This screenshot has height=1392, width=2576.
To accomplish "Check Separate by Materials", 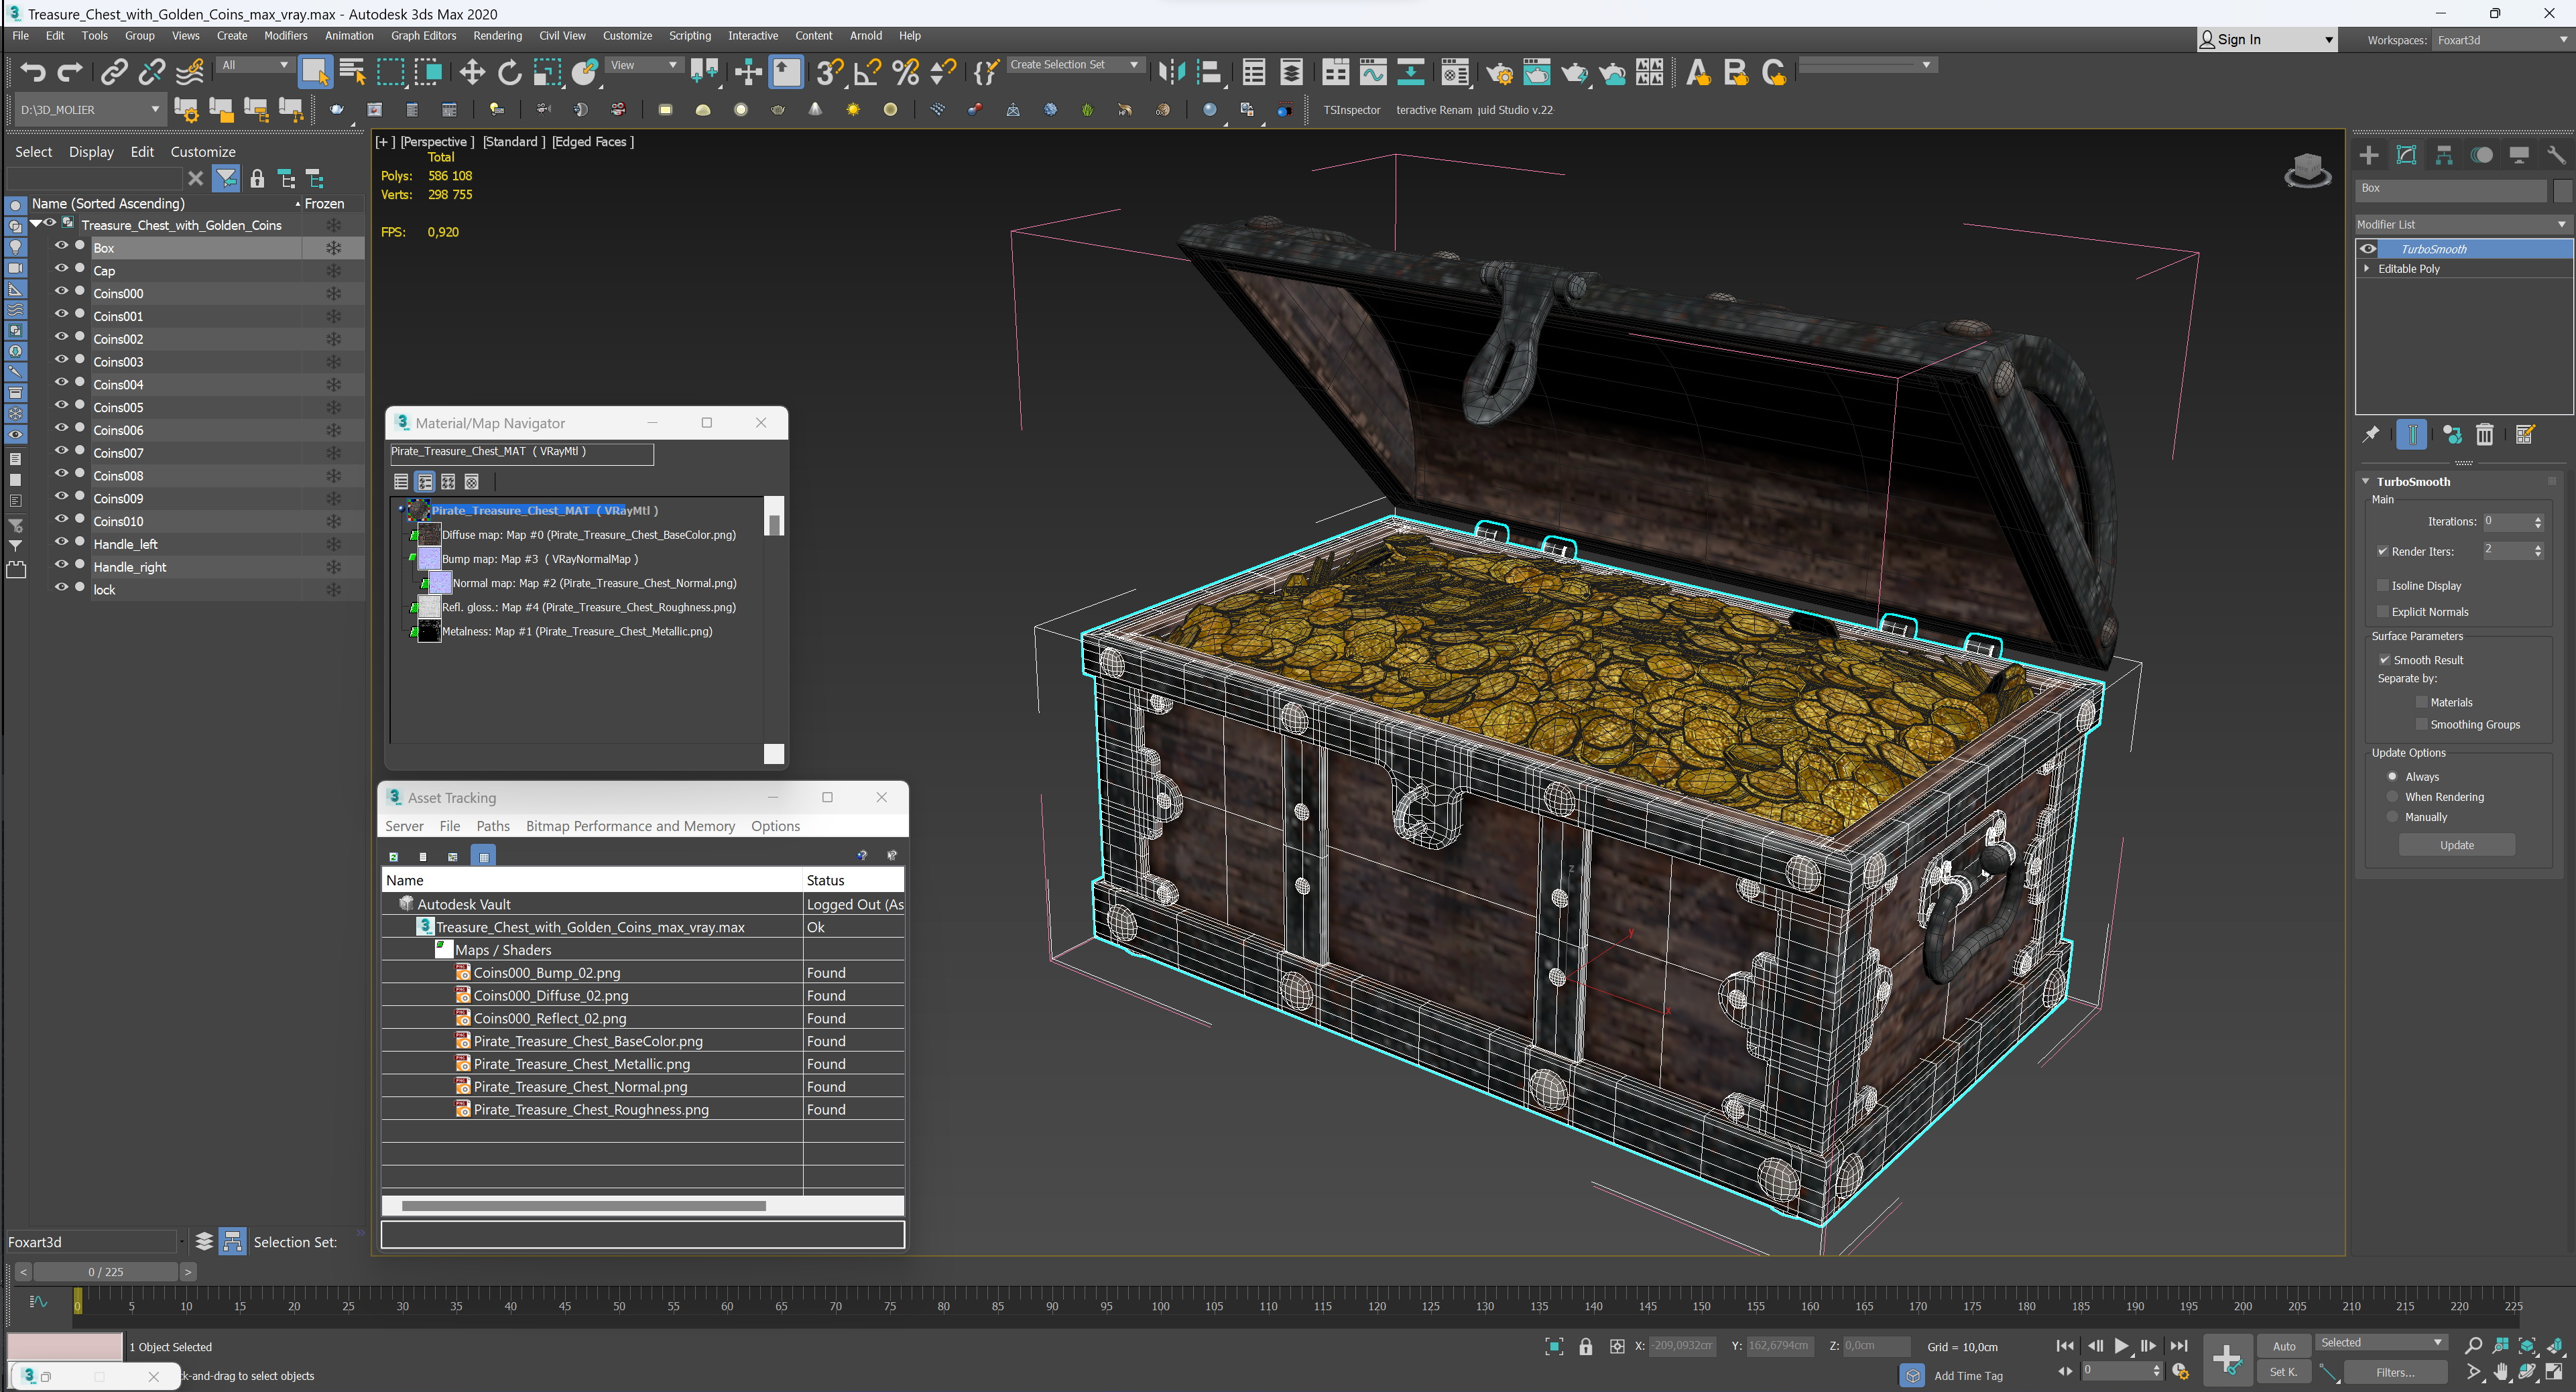I will [2422, 702].
